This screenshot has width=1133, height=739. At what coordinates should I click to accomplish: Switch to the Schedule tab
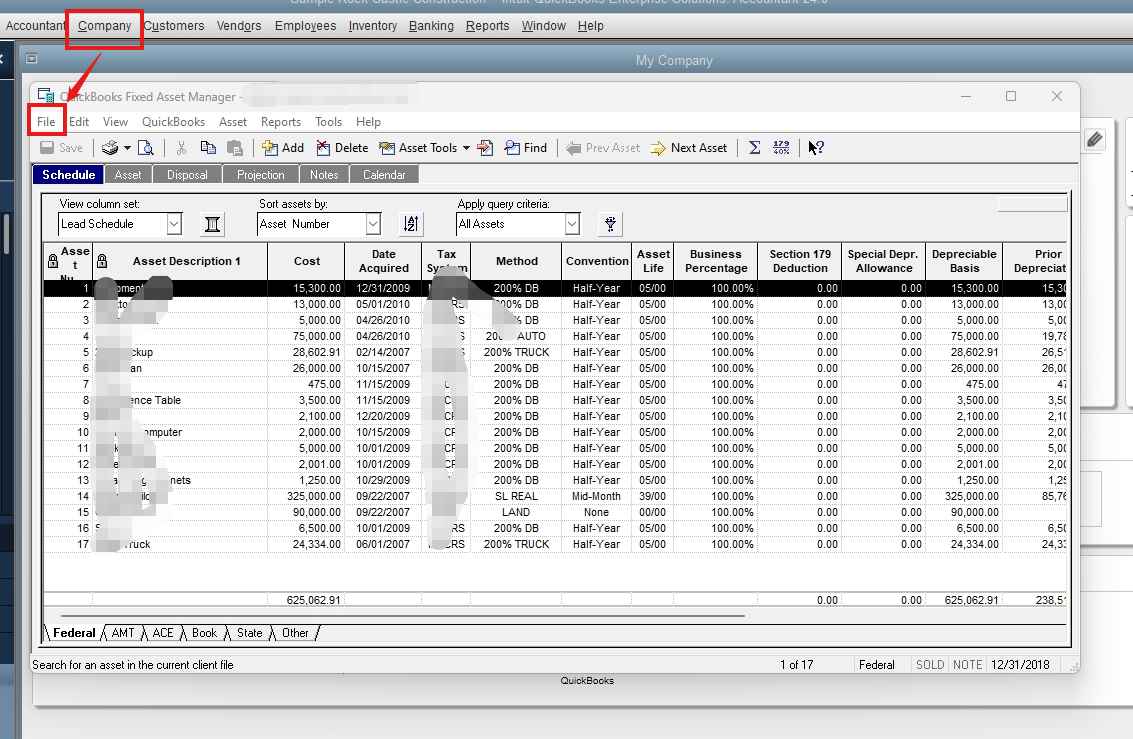69,175
